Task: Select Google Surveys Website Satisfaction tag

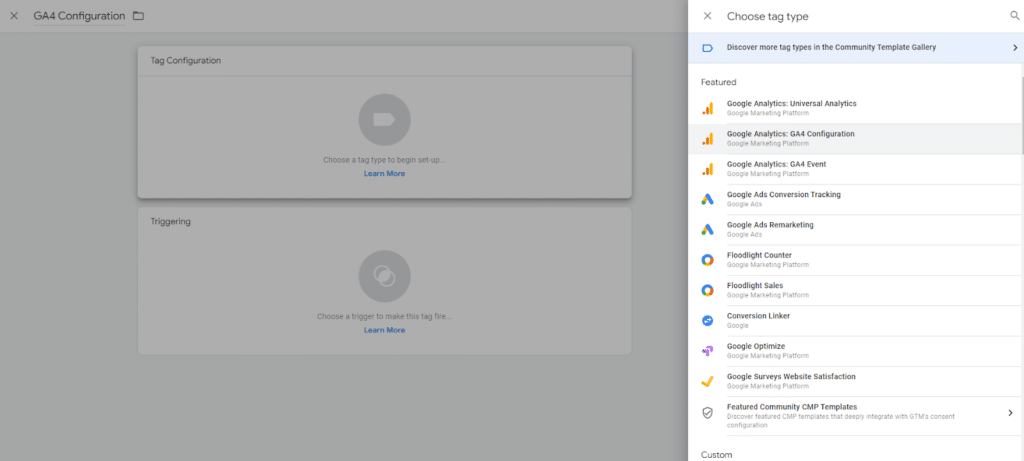Action: (856, 381)
